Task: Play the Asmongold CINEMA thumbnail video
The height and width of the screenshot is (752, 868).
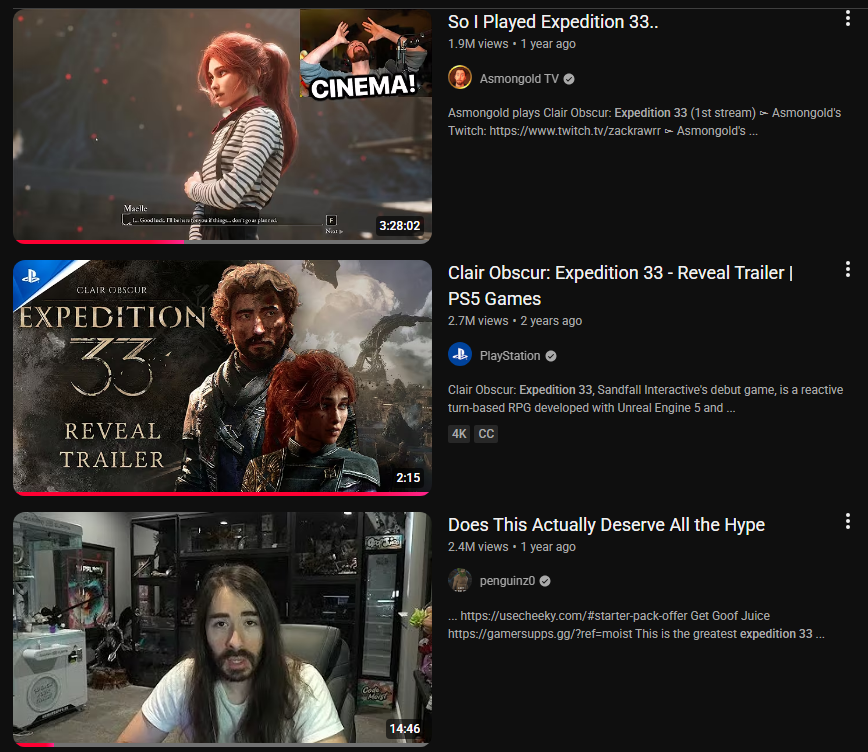Action: pyautogui.click(x=222, y=126)
